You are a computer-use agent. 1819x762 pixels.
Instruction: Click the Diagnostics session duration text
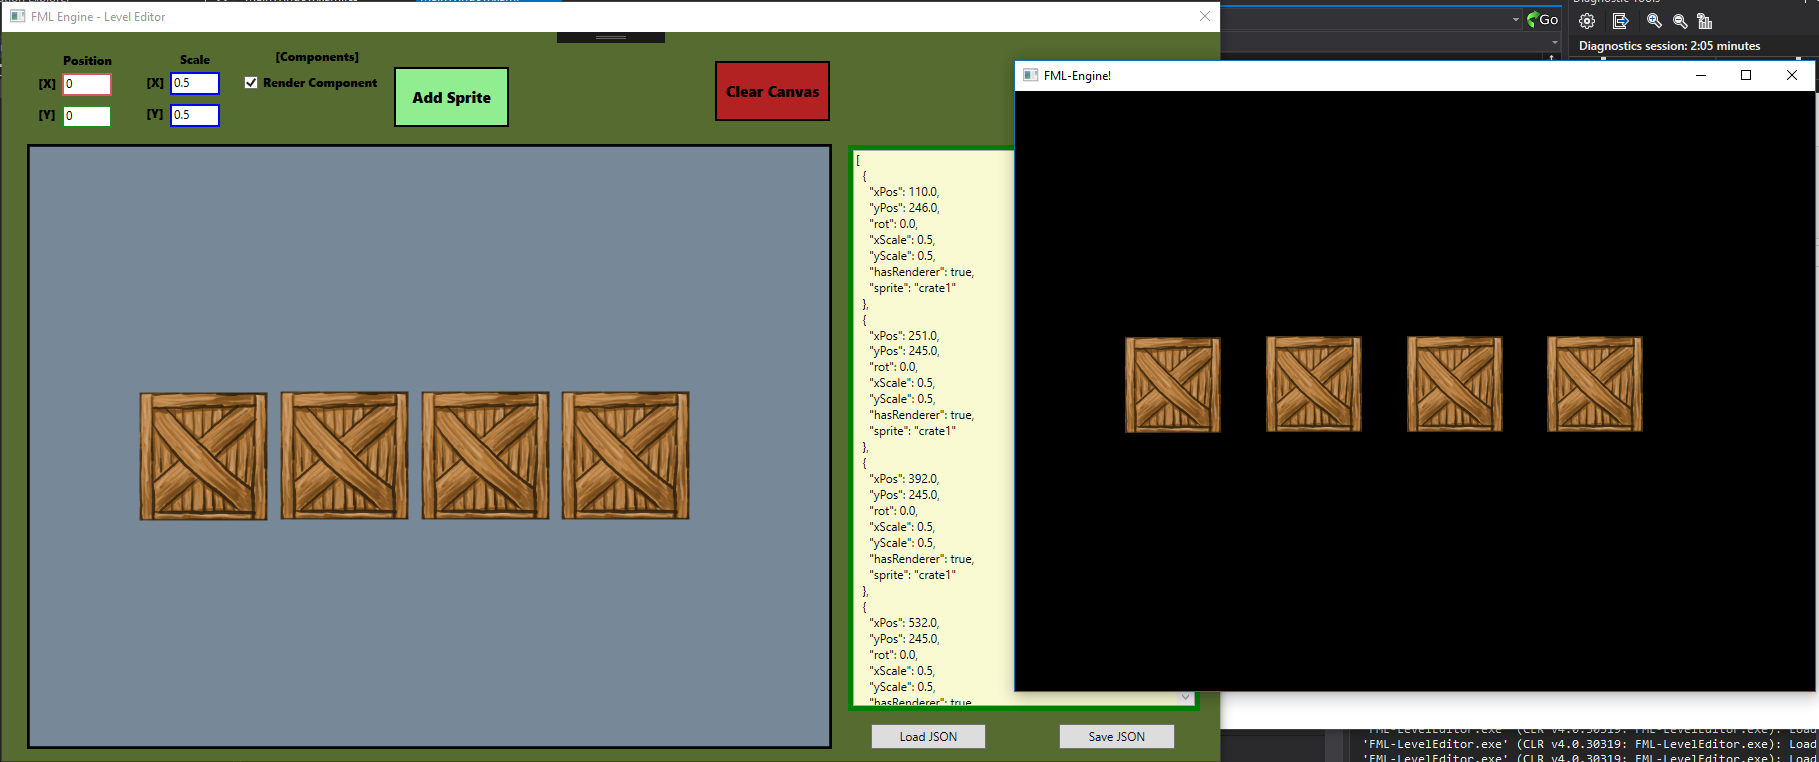[1669, 46]
